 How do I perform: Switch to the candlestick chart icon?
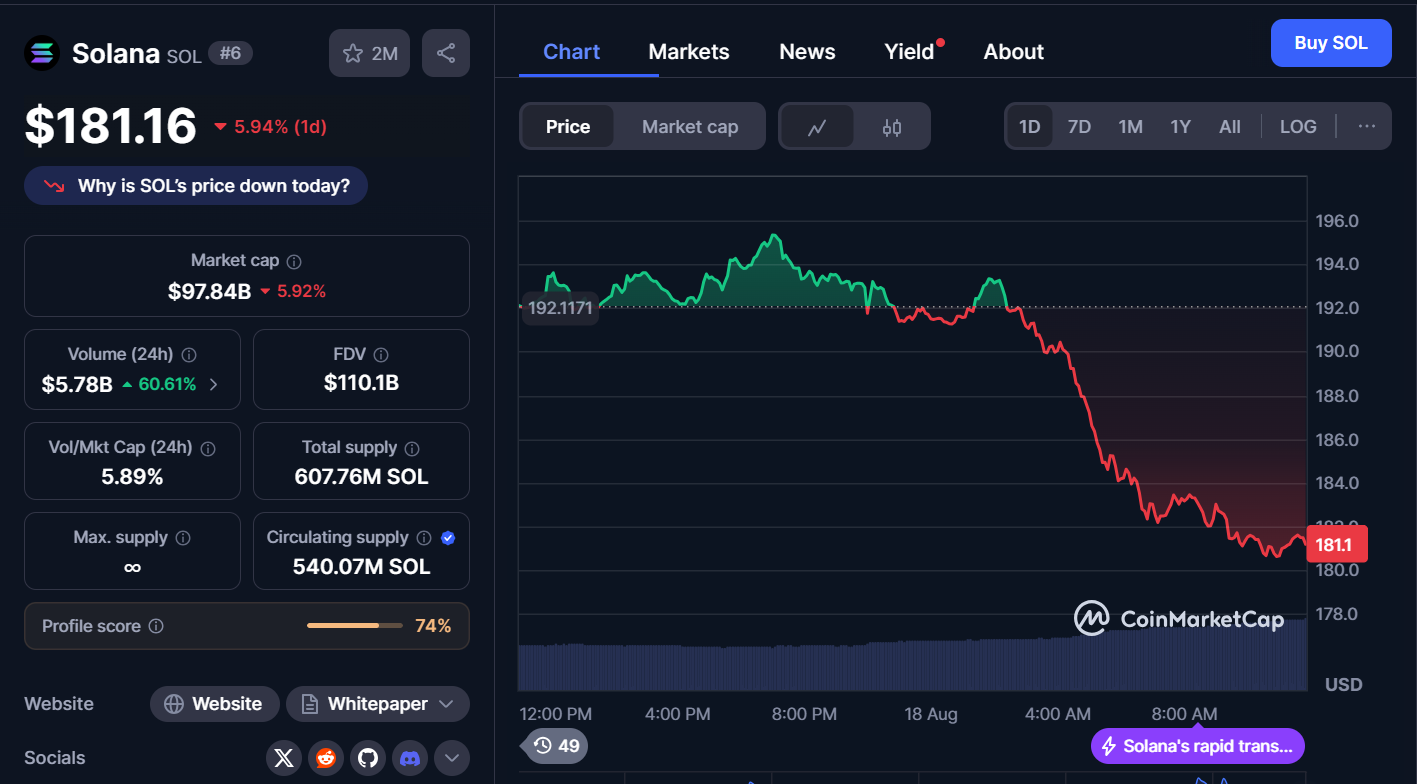point(892,127)
